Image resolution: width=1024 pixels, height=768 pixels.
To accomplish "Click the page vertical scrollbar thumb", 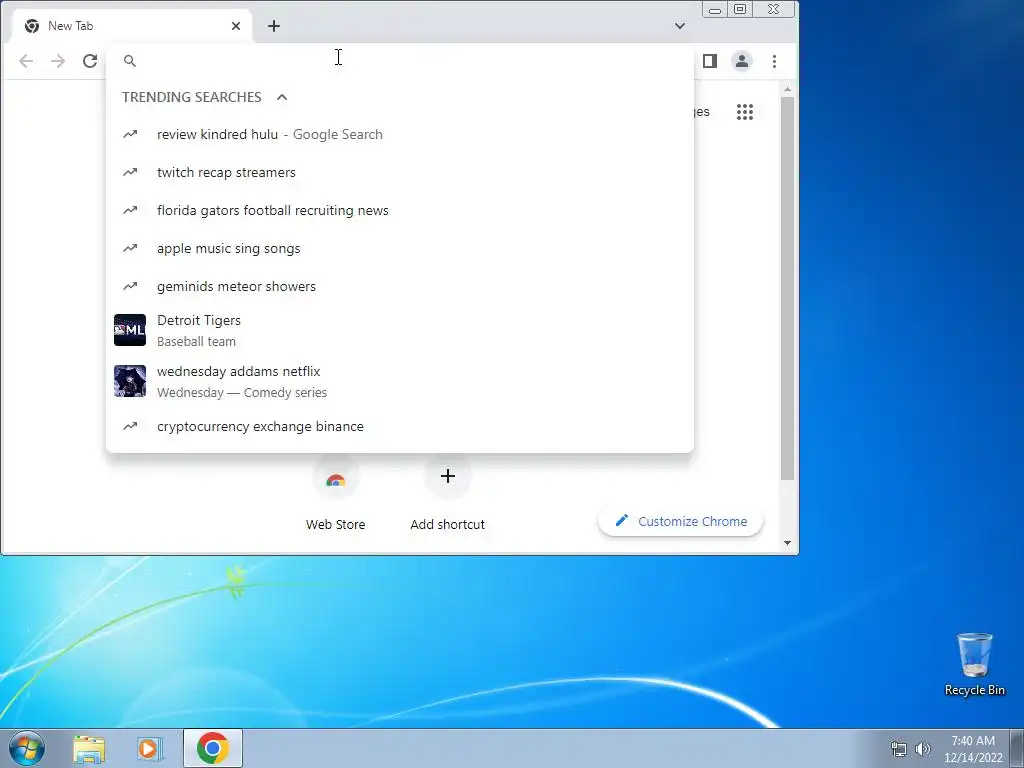I will [x=787, y=289].
